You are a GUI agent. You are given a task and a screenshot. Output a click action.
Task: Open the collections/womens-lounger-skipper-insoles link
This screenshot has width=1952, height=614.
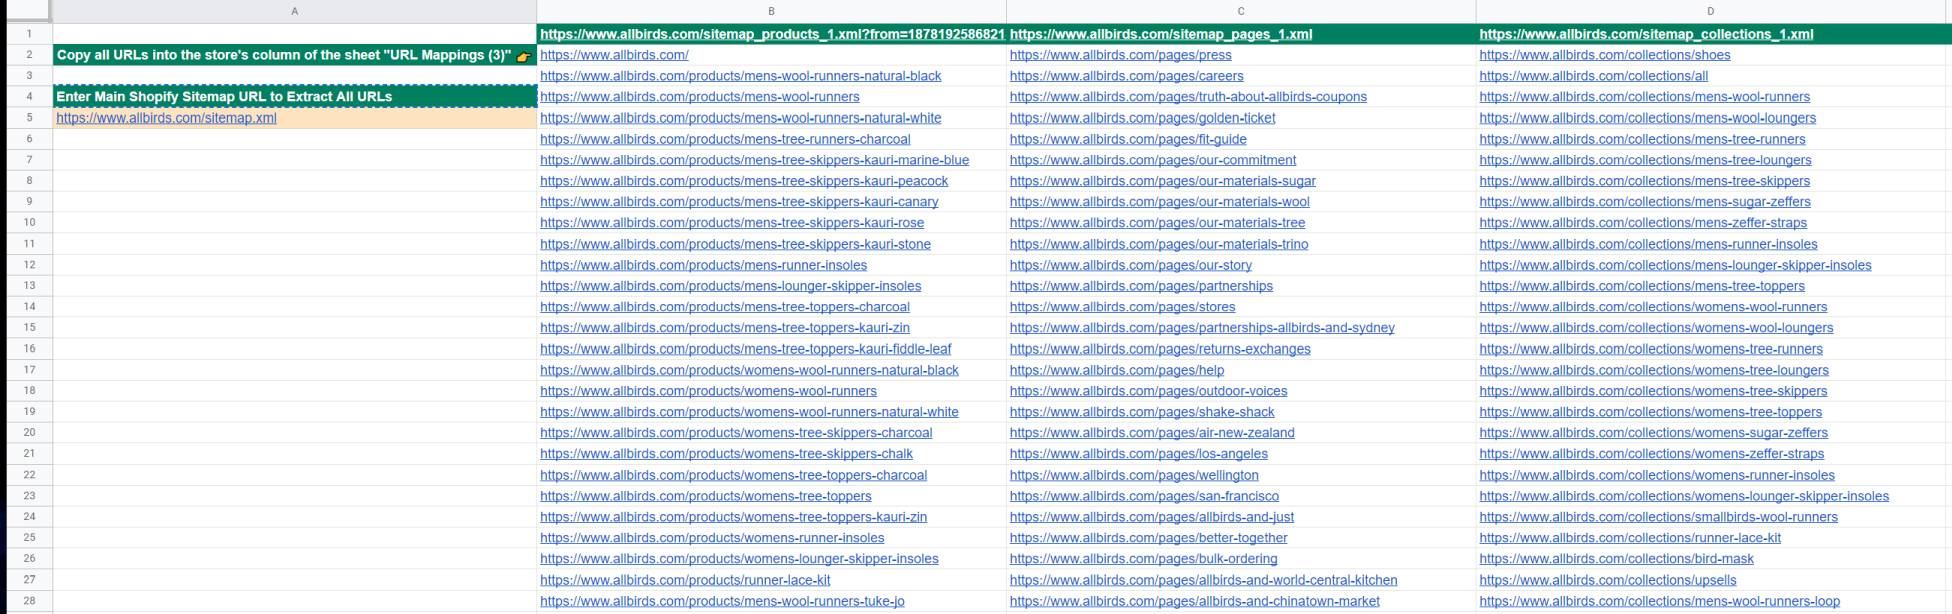(1684, 496)
